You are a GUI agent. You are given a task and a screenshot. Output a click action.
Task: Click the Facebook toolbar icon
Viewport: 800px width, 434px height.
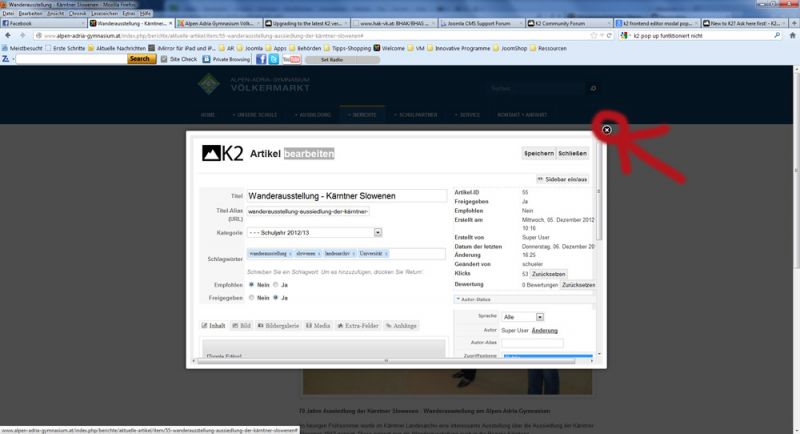(x=261, y=60)
